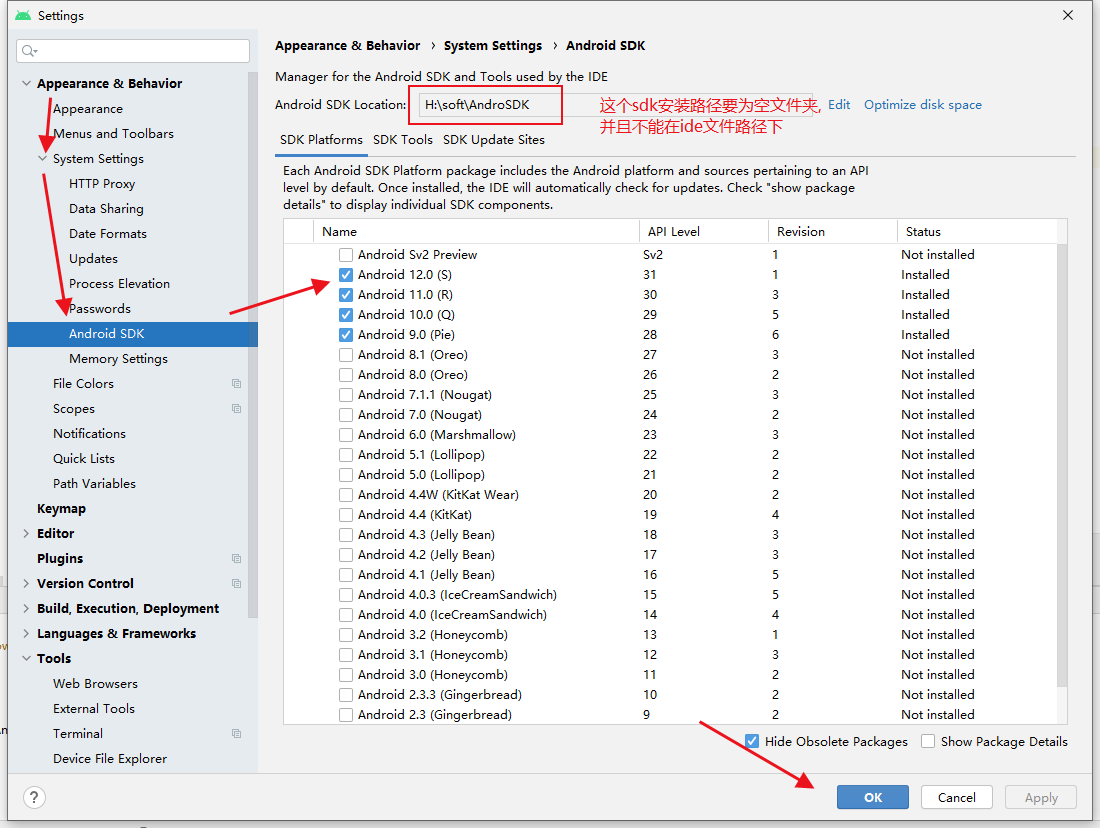
Task: Click the project-level icon beside Scopes
Action: click(236, 408)
